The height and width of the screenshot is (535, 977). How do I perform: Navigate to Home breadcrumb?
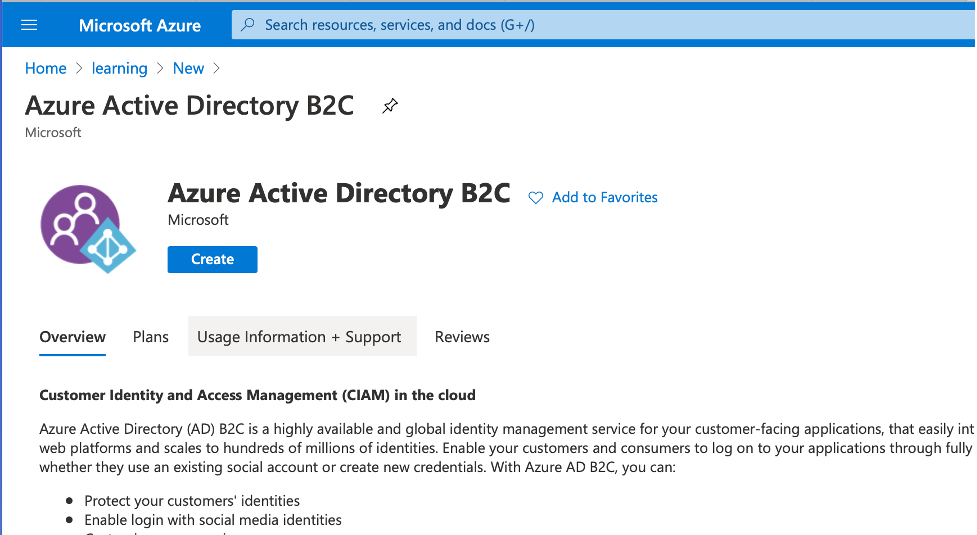coord(45,69)
